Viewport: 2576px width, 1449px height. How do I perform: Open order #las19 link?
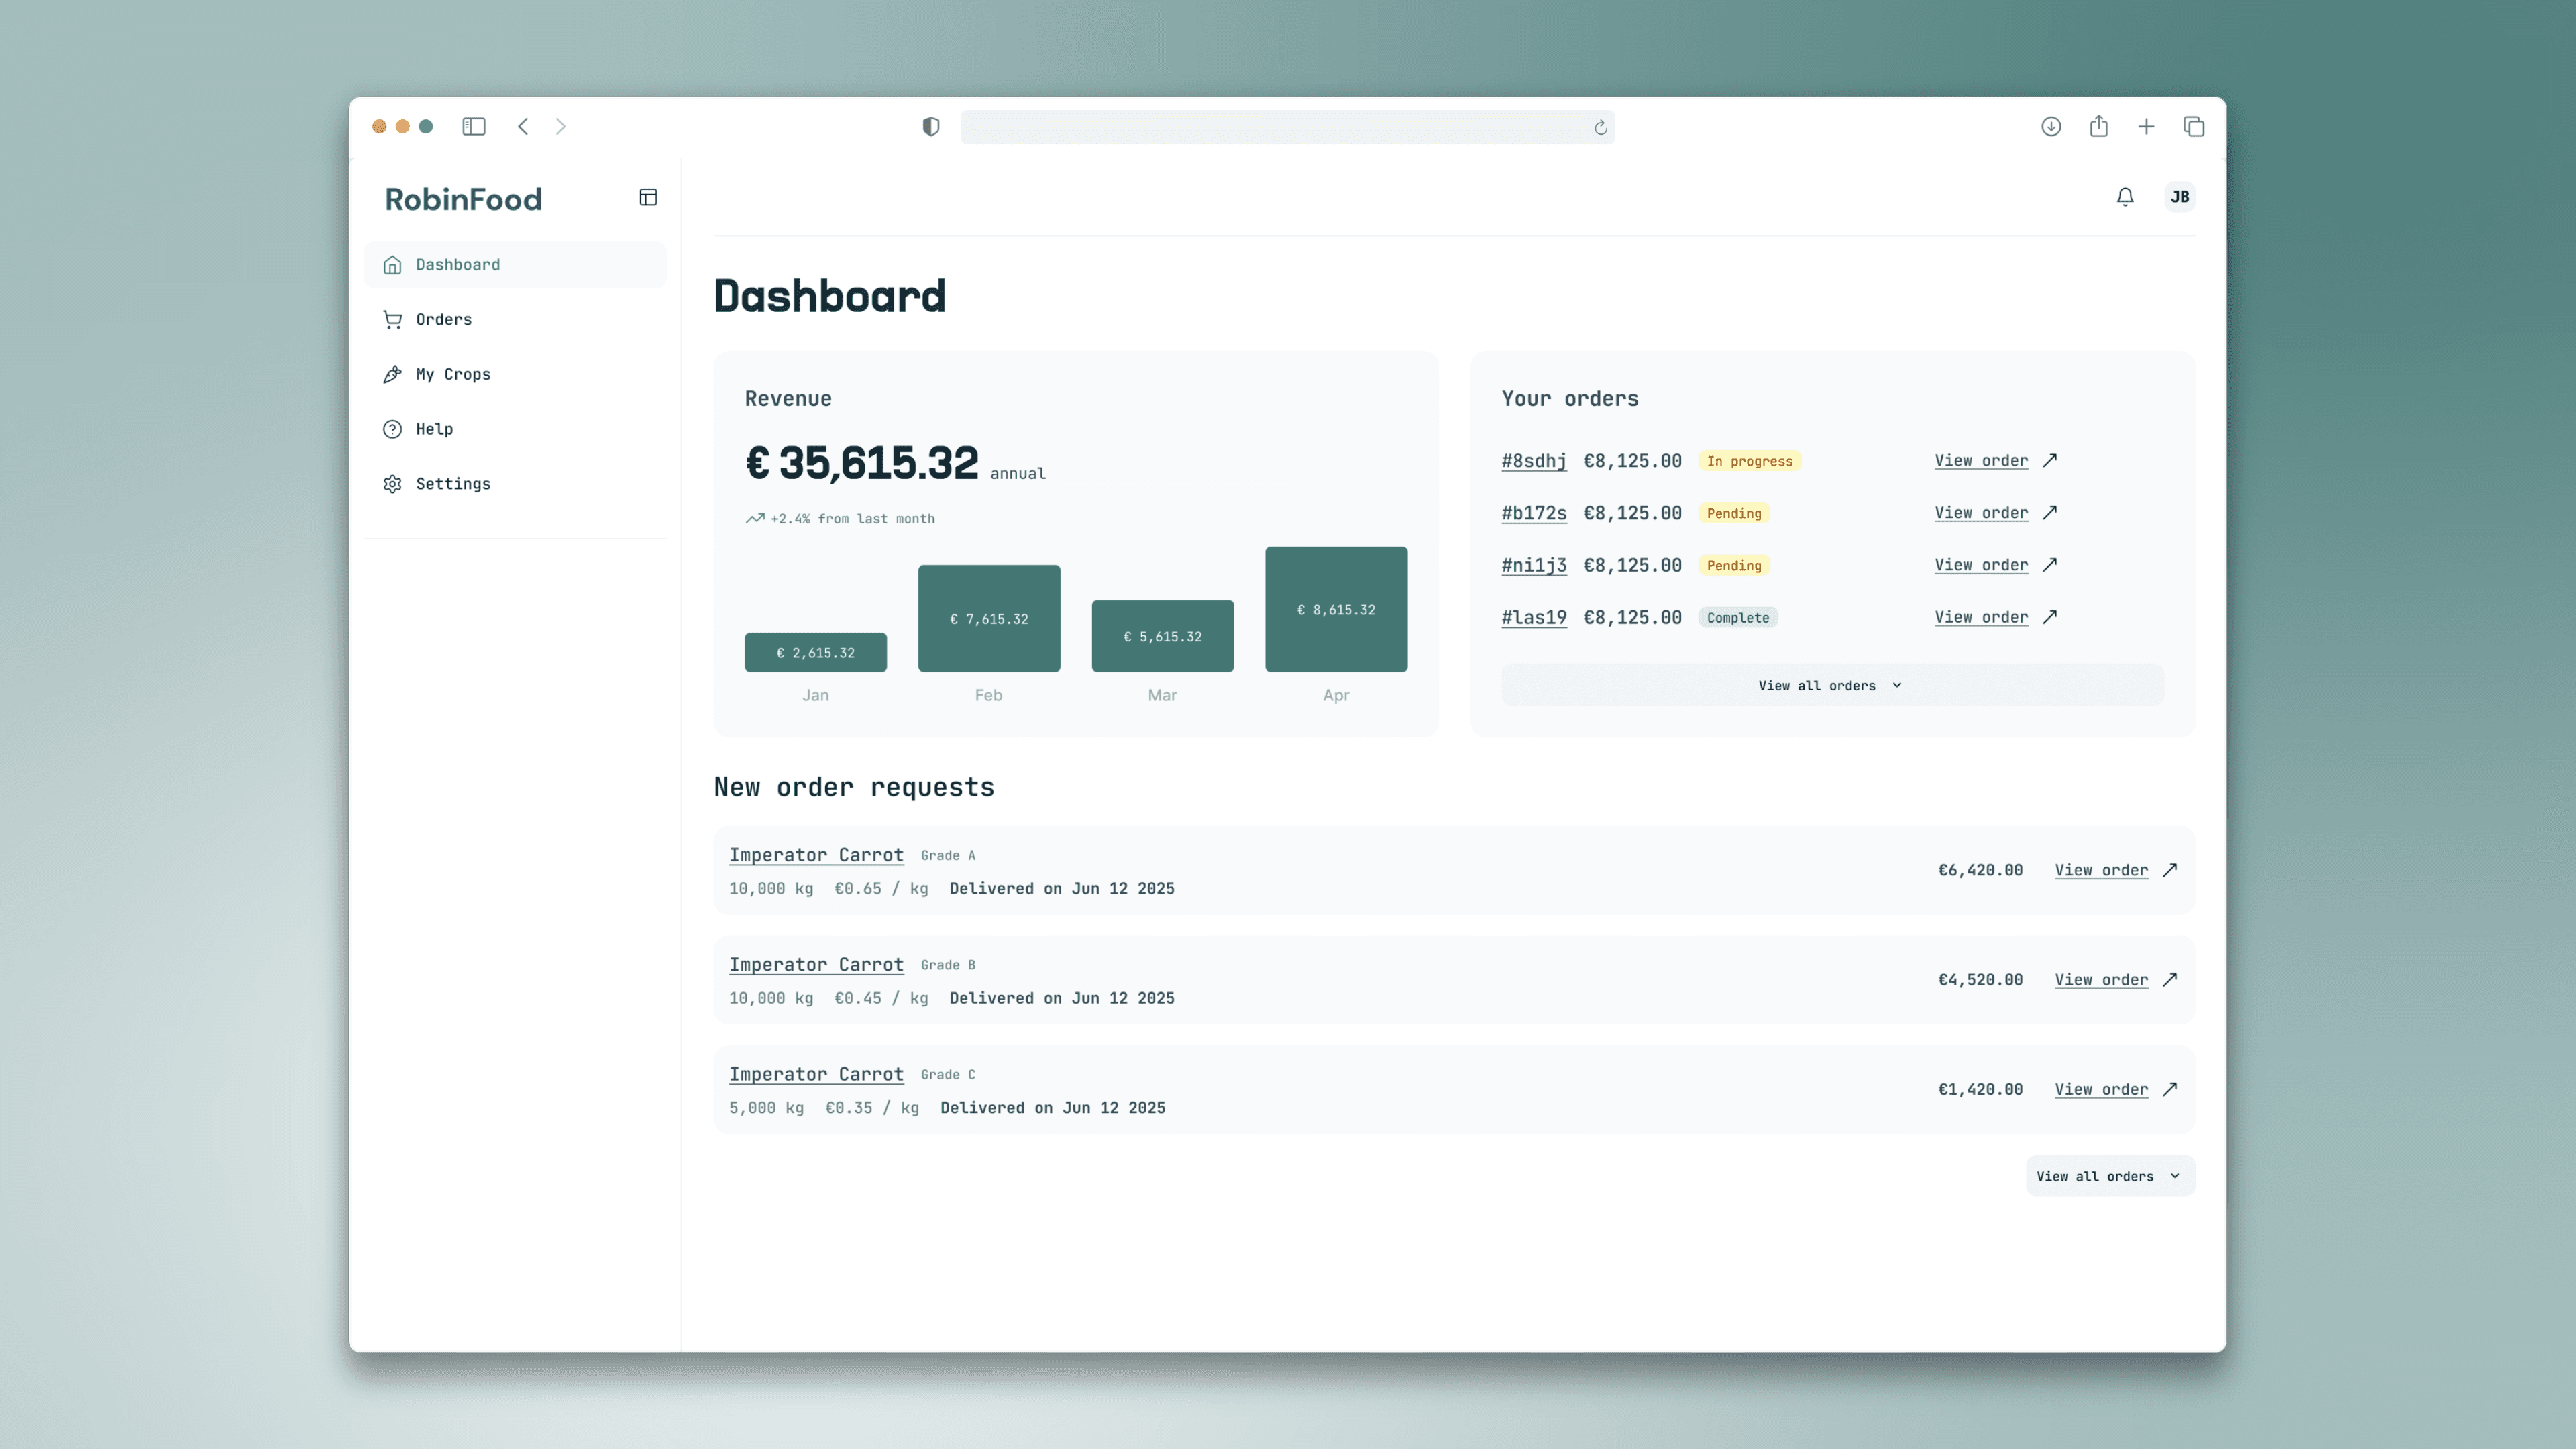tap(1534, 617)
